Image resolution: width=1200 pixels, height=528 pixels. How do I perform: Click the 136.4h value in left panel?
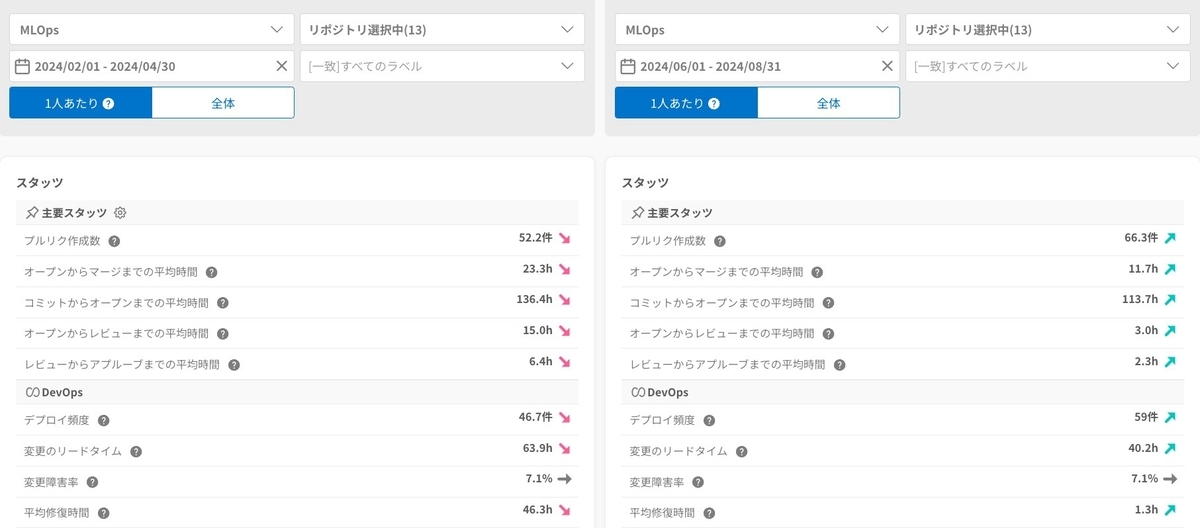click(534, 300)
